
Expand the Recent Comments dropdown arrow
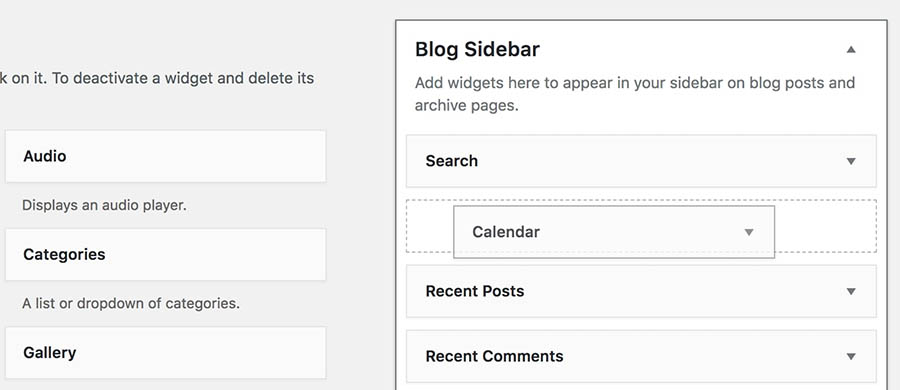[851, 357]
